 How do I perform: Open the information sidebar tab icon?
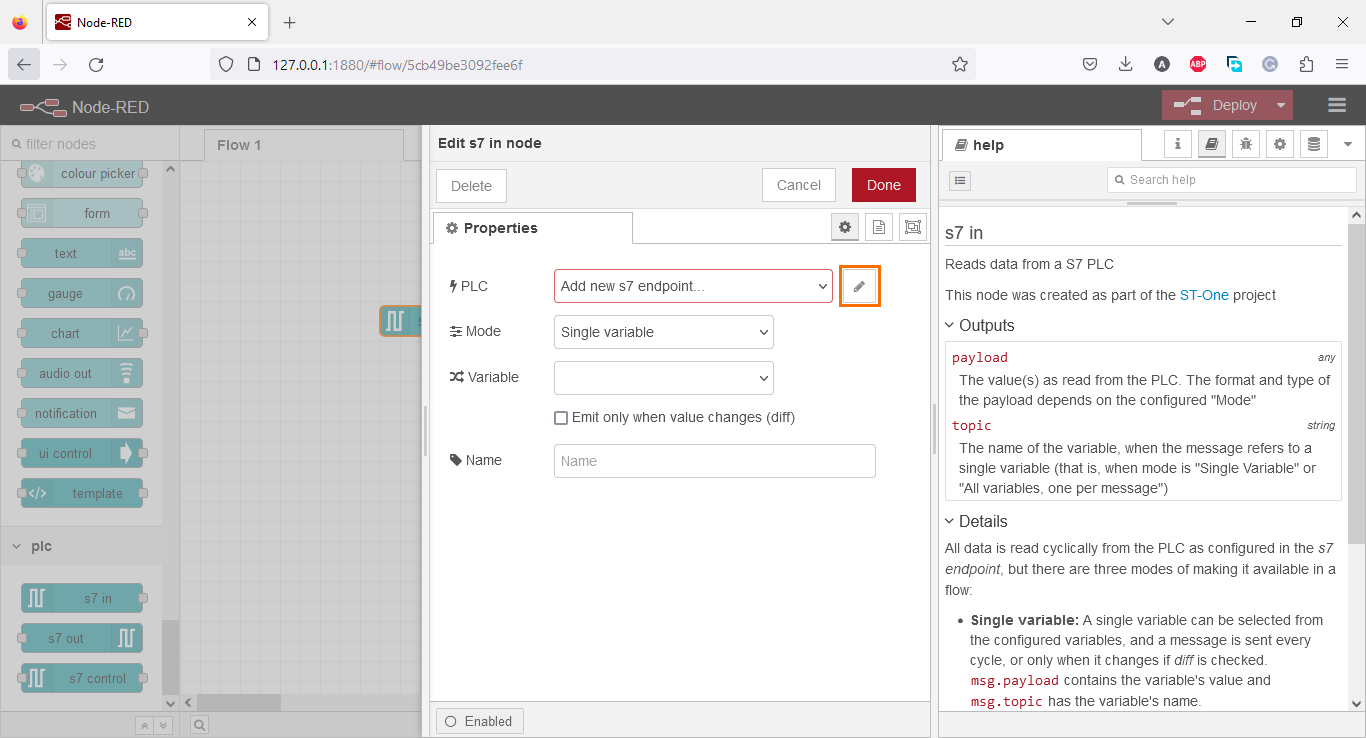pos(1178,144)
